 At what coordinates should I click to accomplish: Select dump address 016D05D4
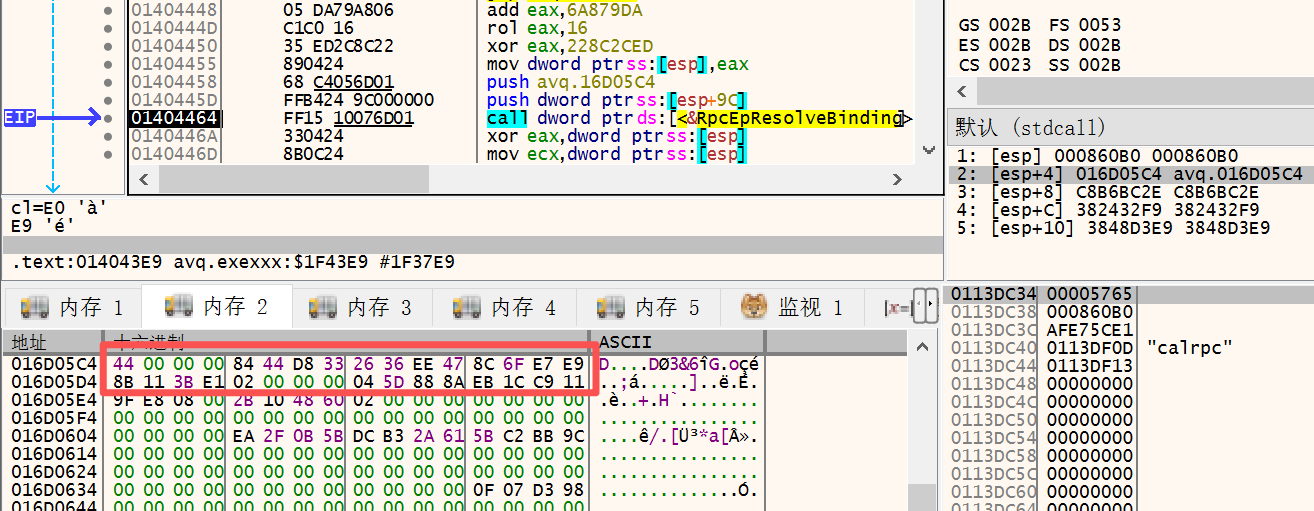[55, 381]
